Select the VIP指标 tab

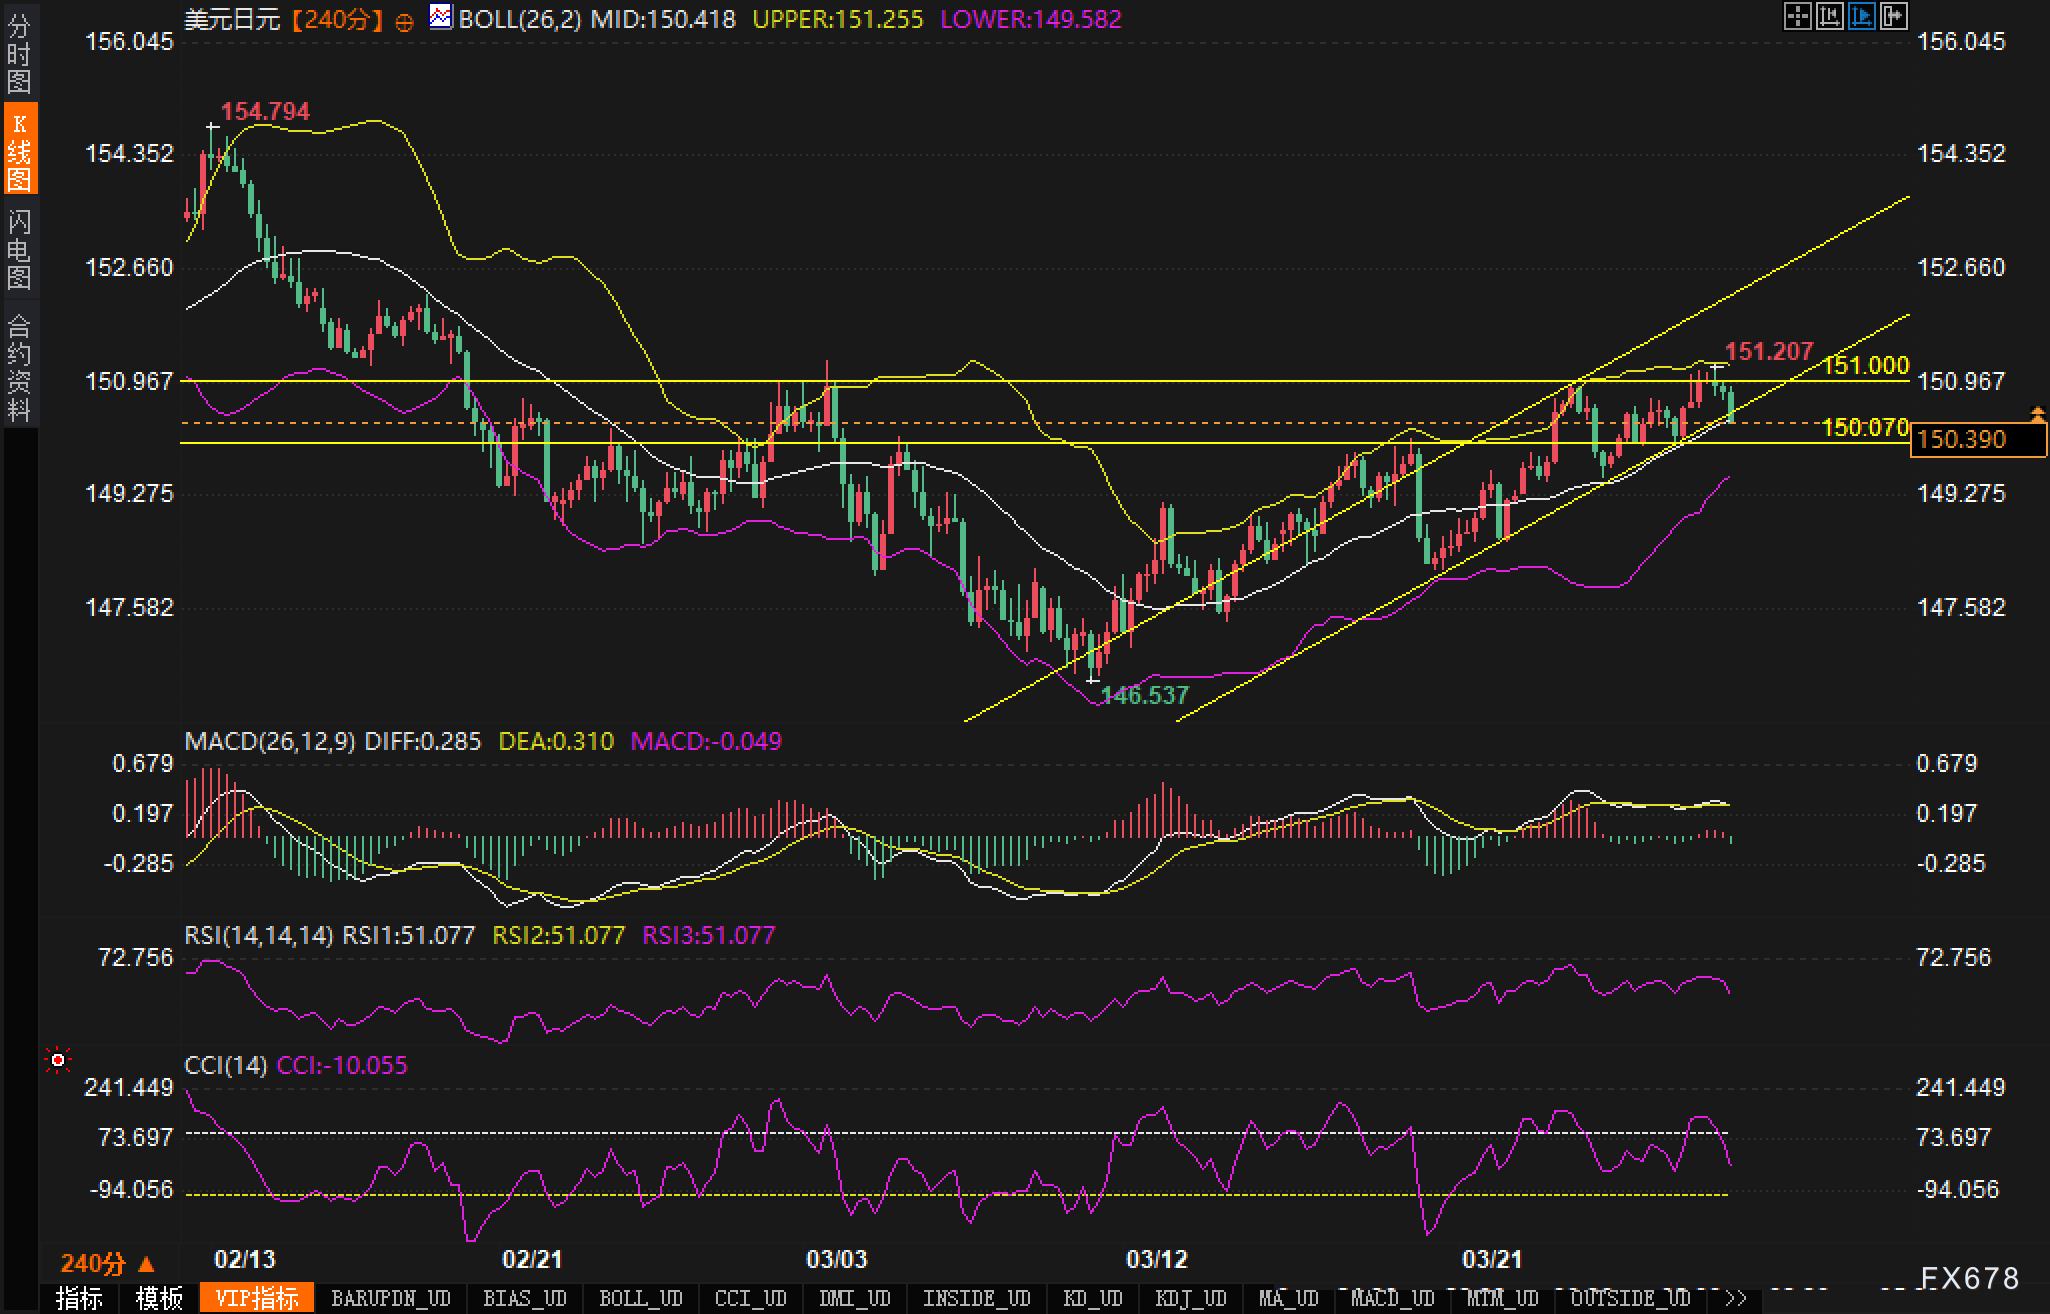pyautogui.click(x=257, y=1299)
